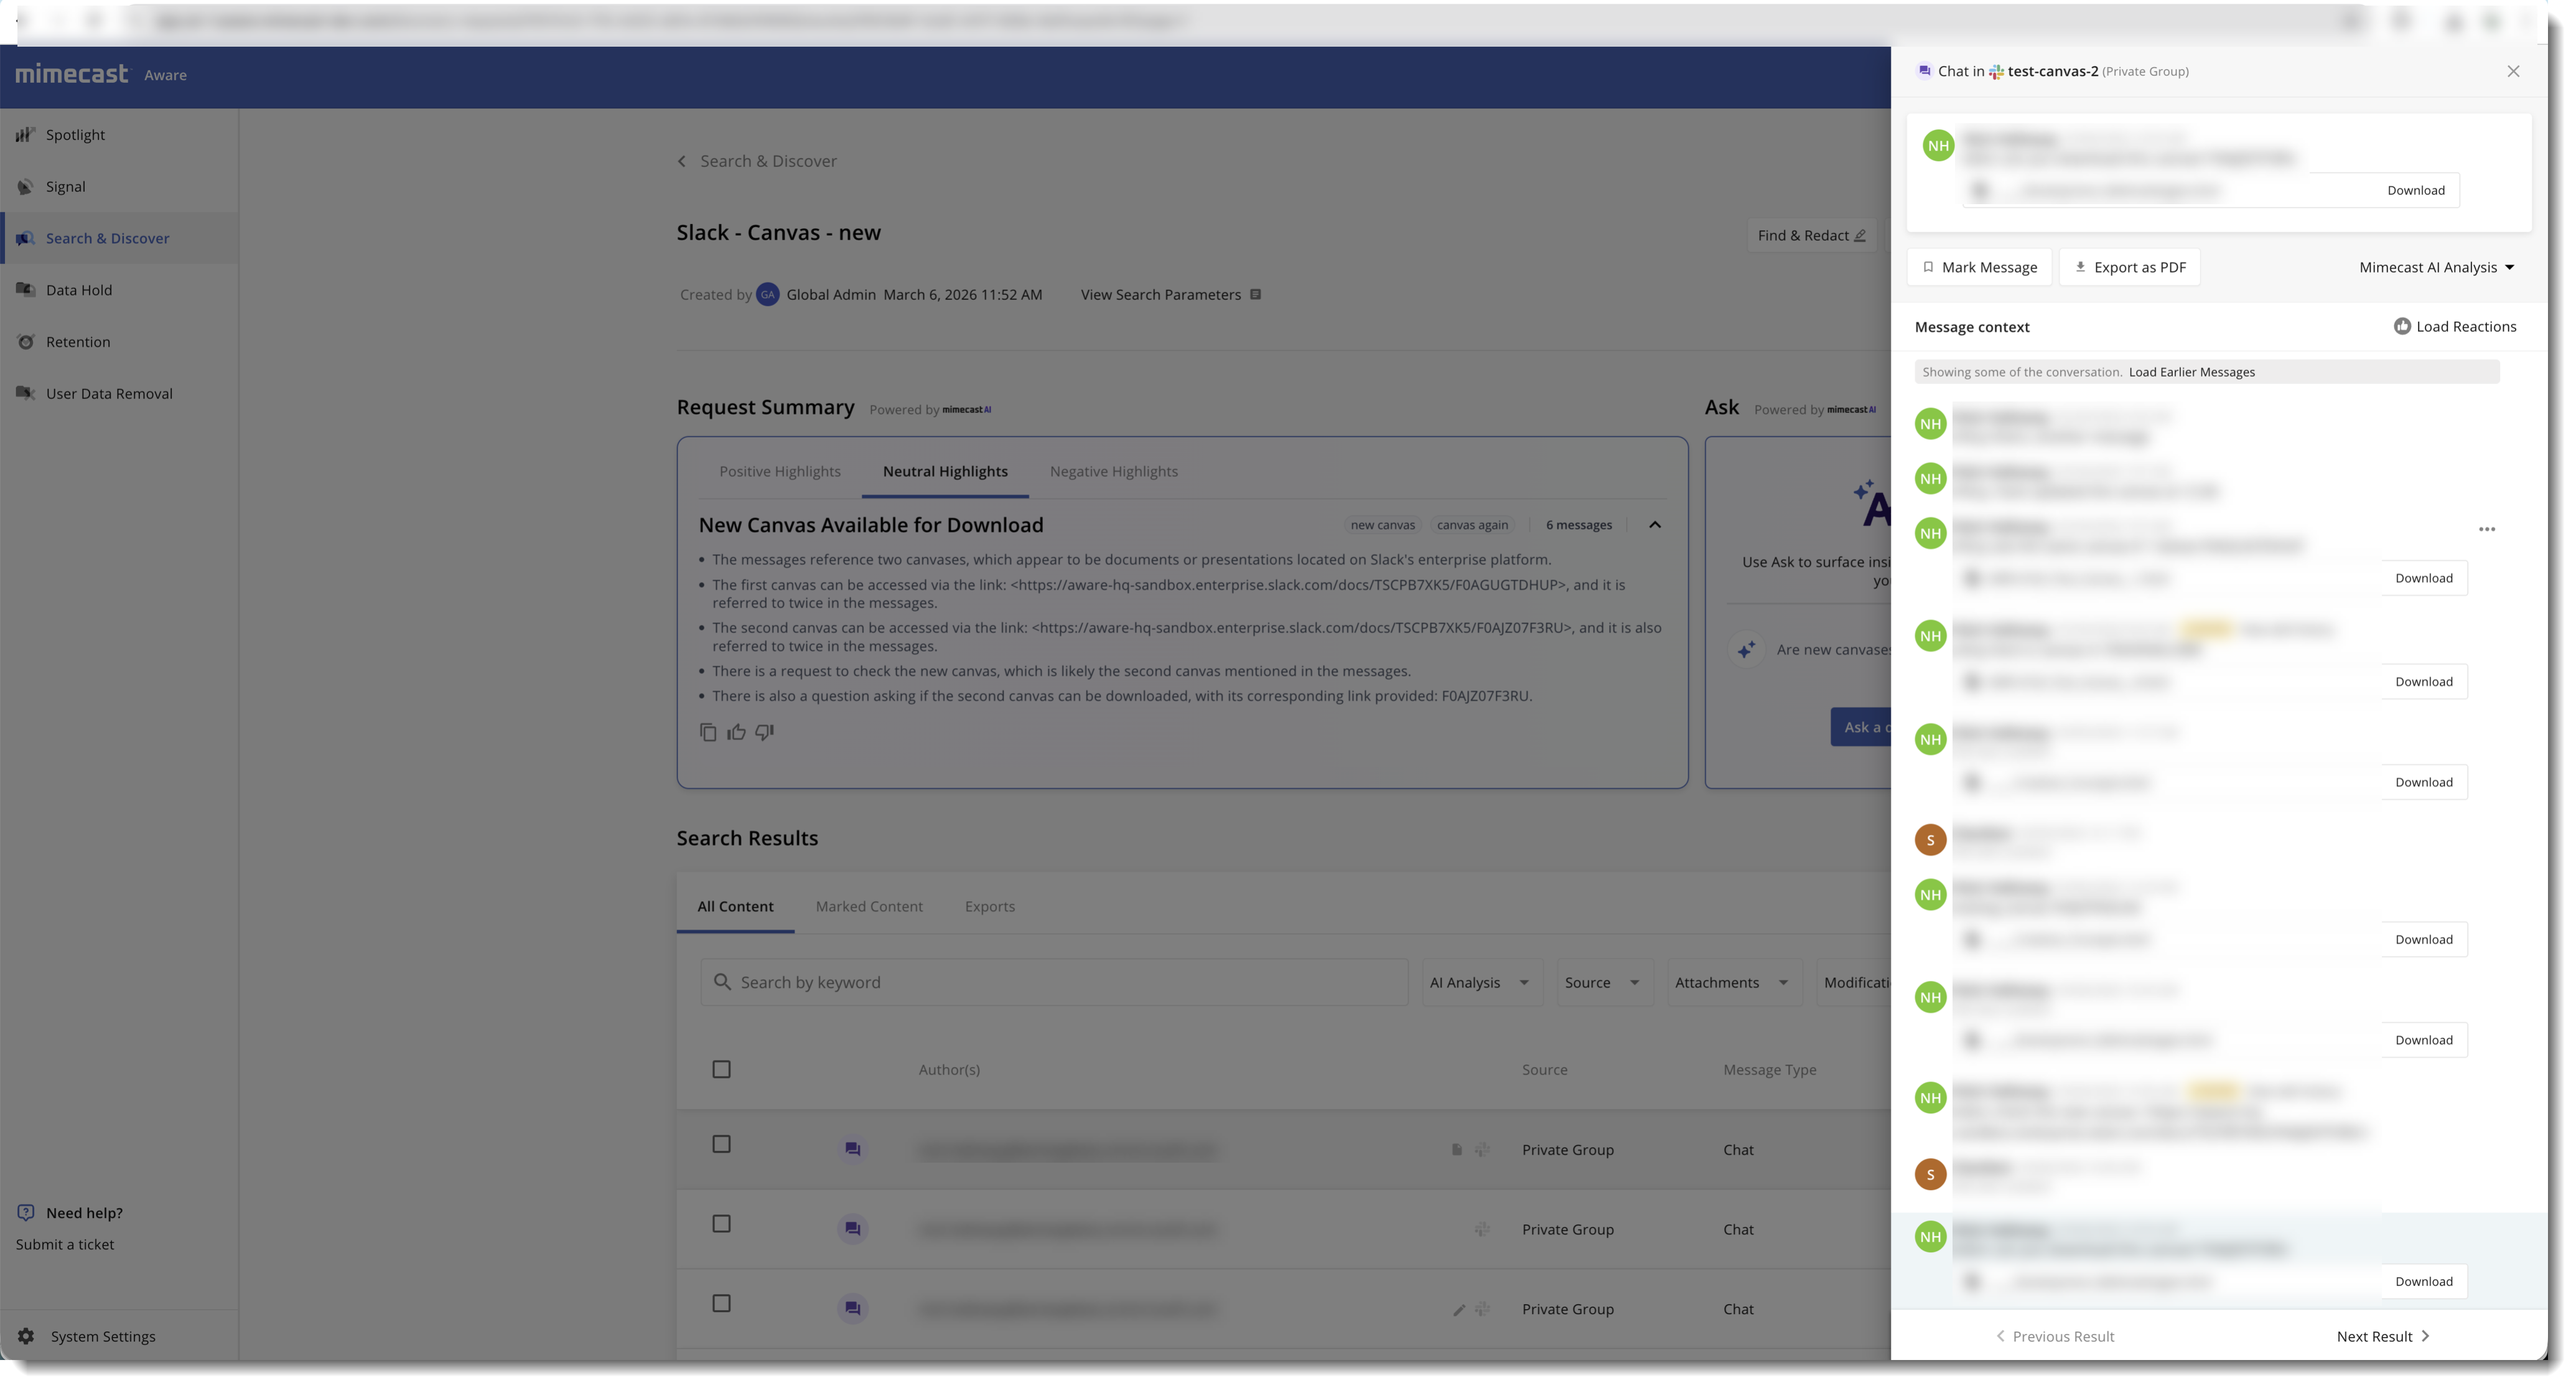Click Export as PDF button
Image resolution: width=2576 pixels, height=1388 pixels.
pos(2130,268)
